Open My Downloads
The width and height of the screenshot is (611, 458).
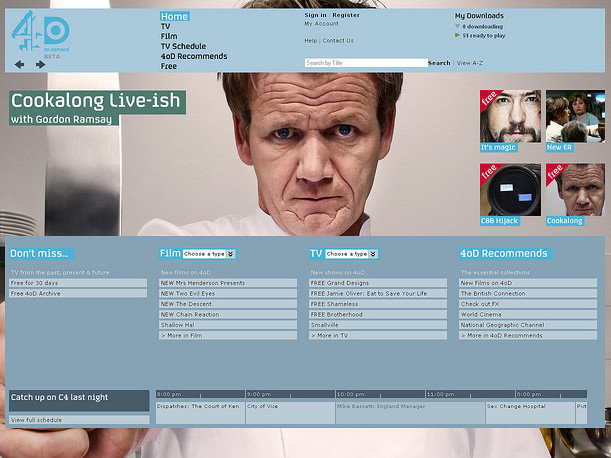click(479, 16)
